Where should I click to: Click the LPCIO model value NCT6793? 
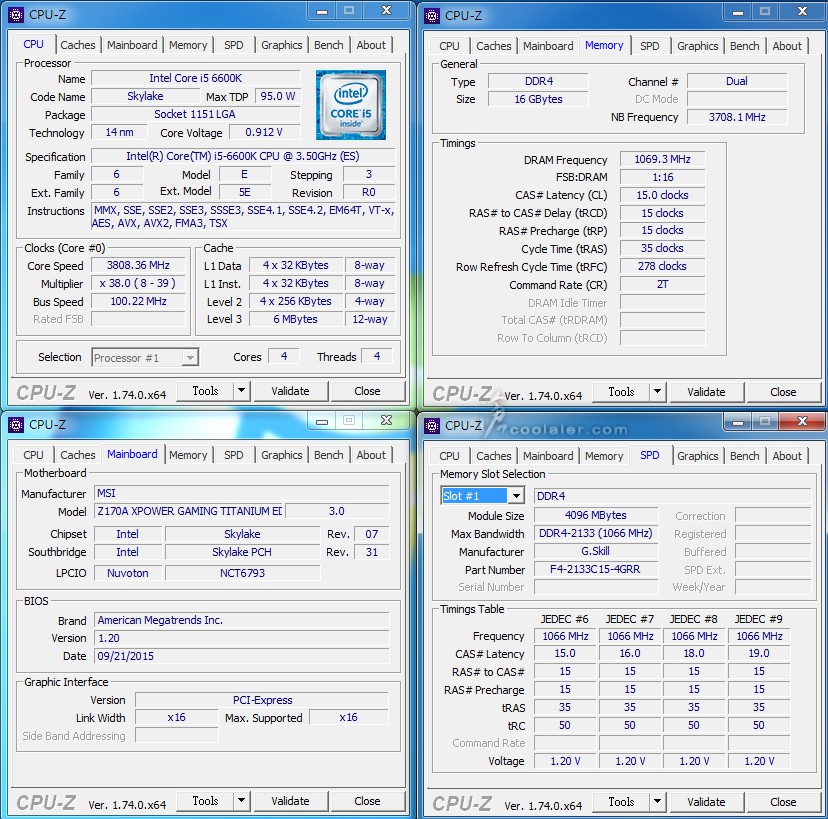click(x=242, y=573)
